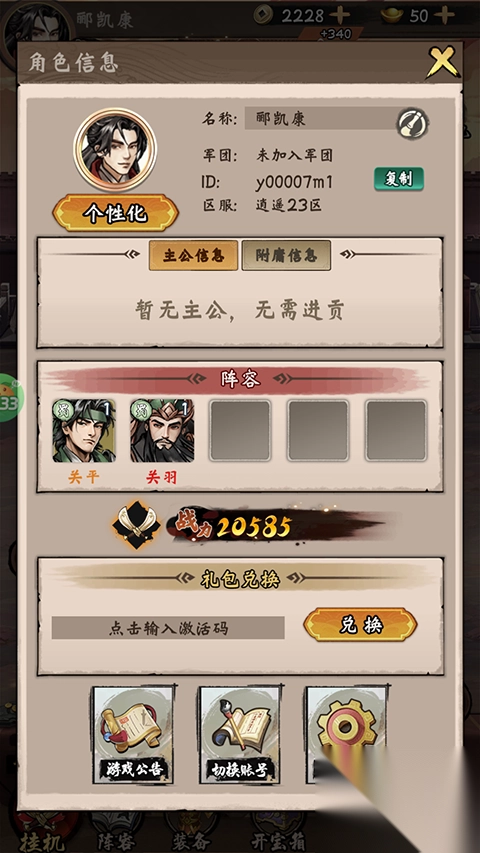Select the third empty lineup slot

tap(240, 431)
